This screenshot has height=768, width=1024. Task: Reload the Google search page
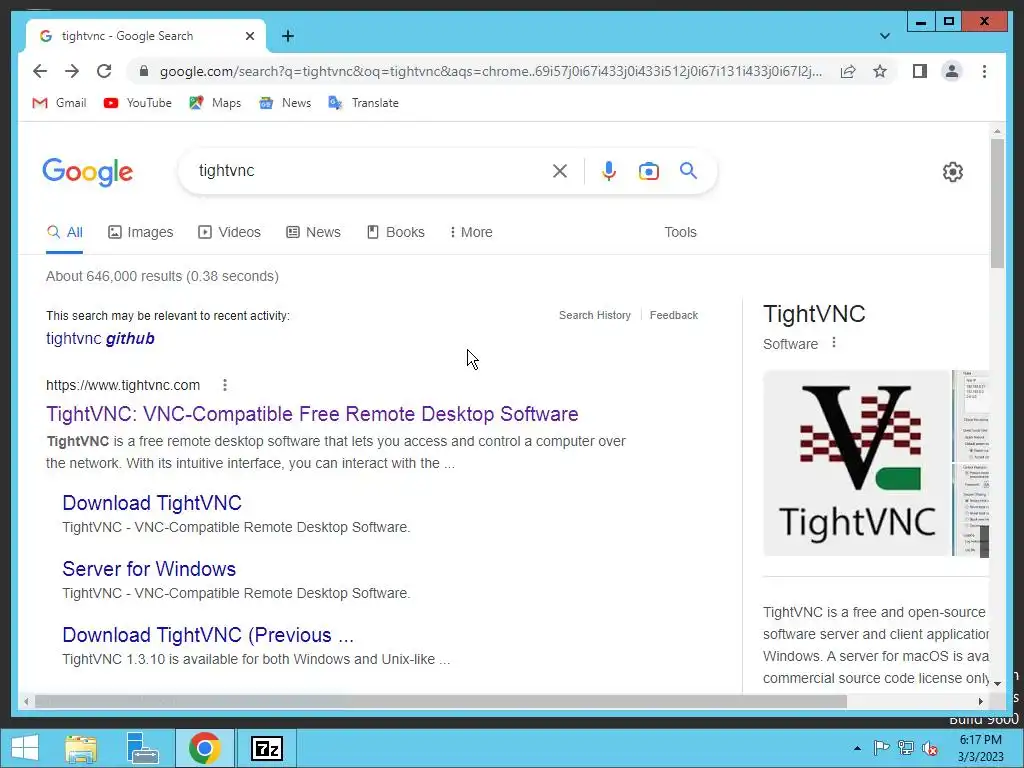click(x=104, y=71)
